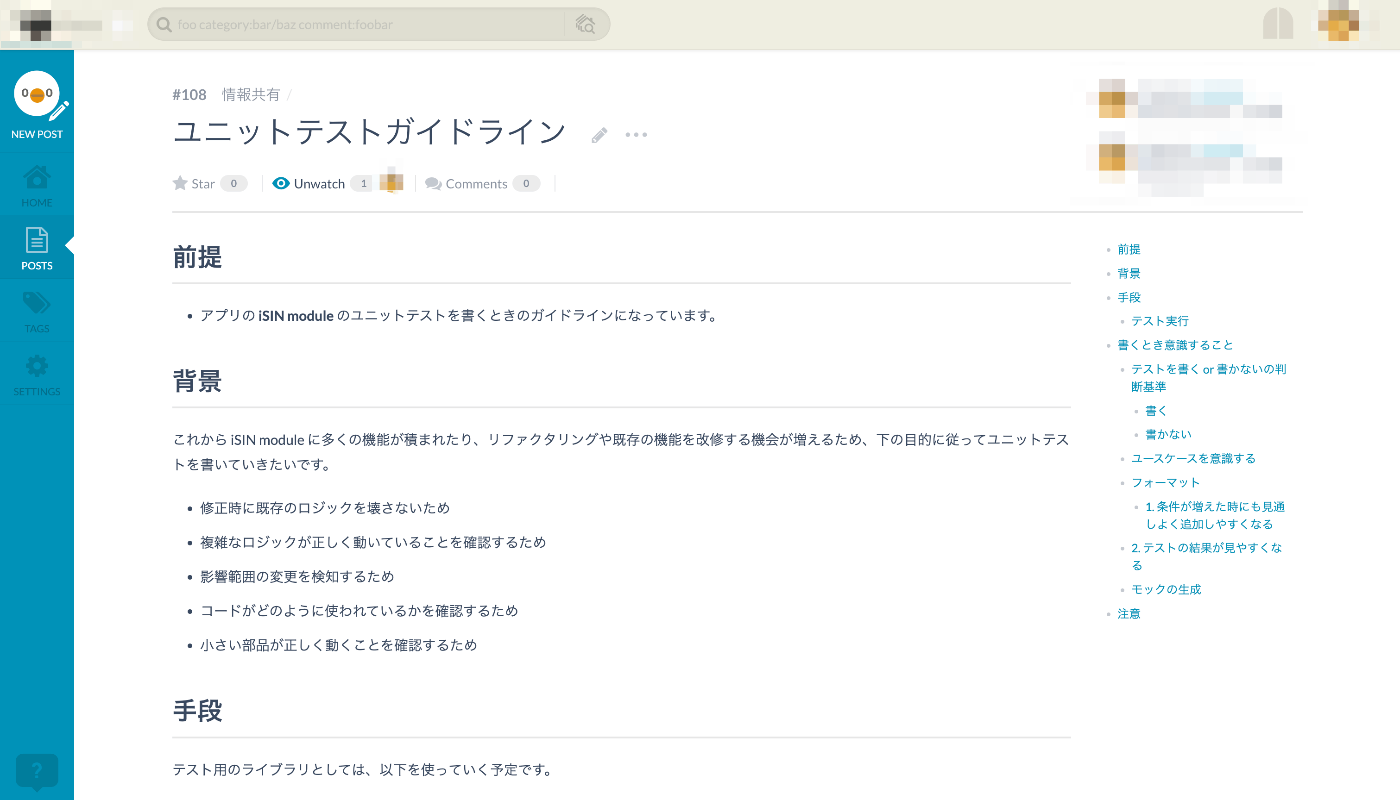Image resolution: width=1400 pixels, height=800 pixels.
Task: Open the help bubble at bottom left
Action: (37, 772)
